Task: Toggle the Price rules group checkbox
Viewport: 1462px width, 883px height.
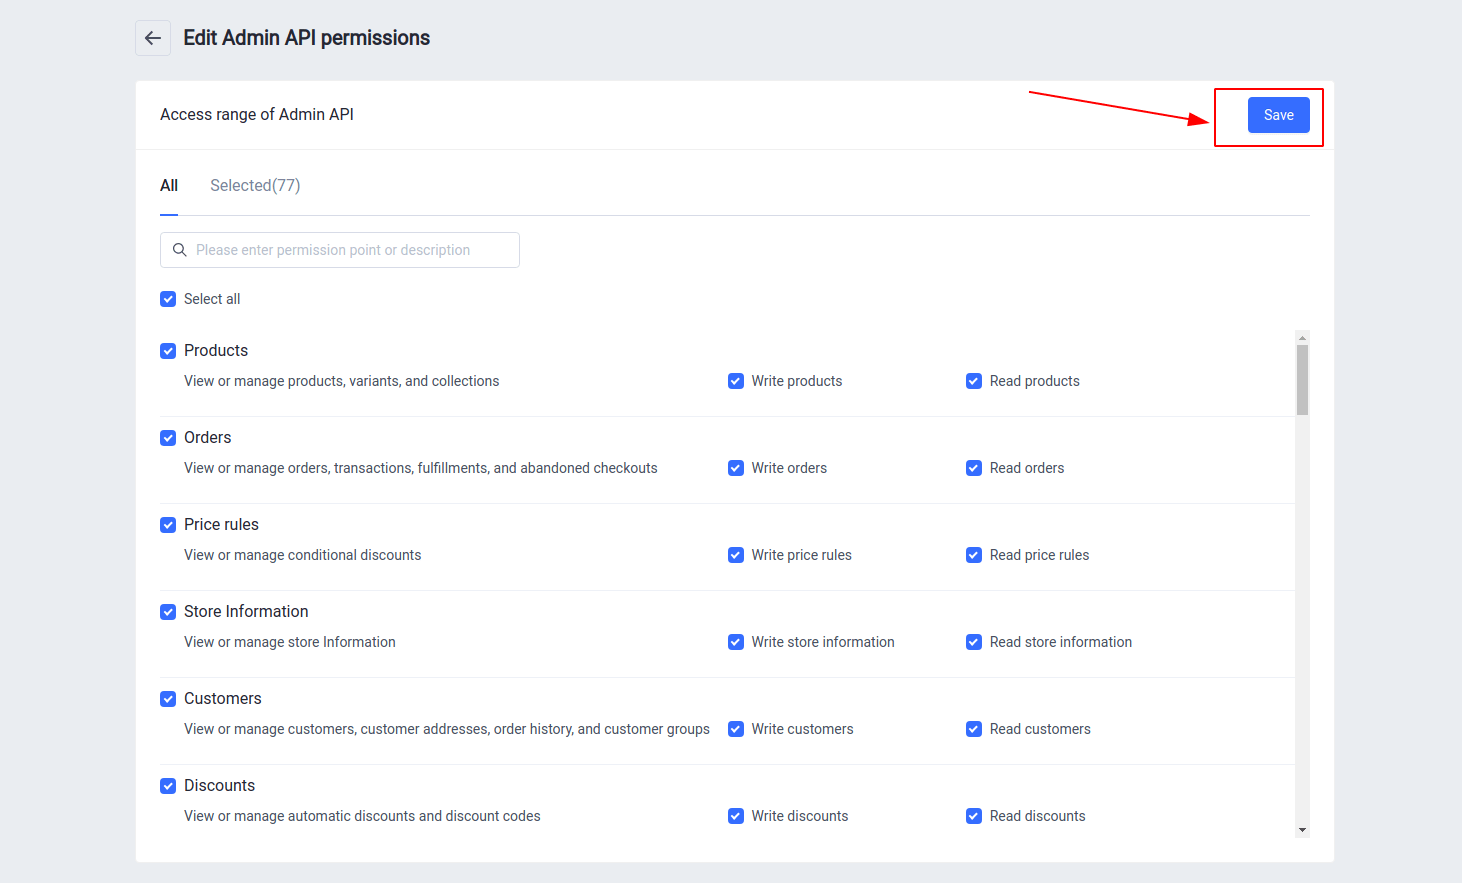Action: (x=168, y=525)
